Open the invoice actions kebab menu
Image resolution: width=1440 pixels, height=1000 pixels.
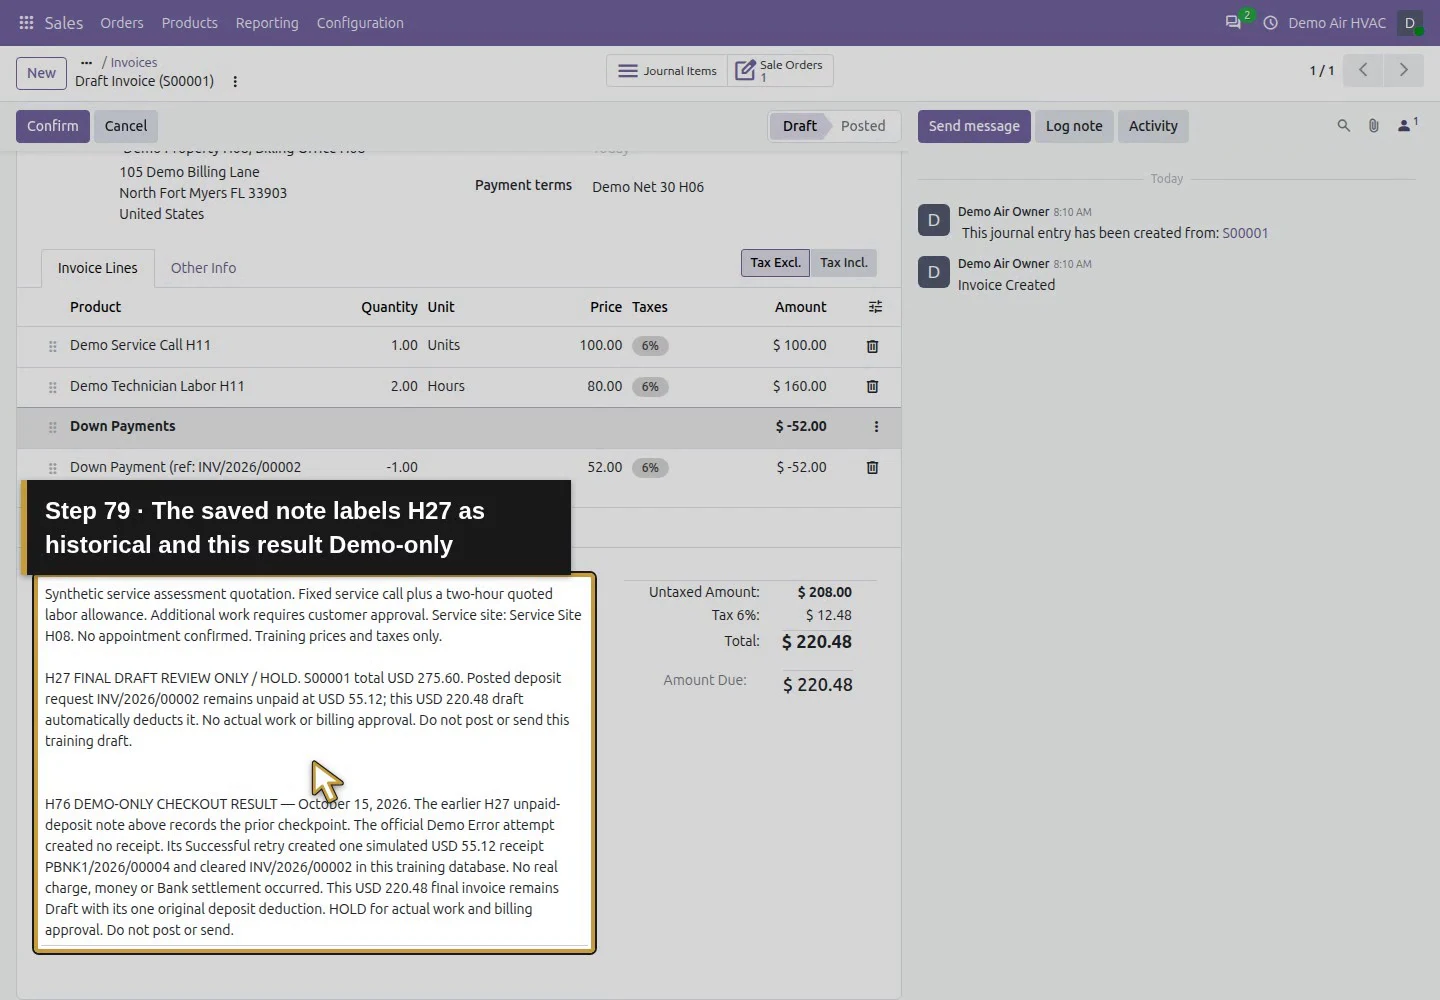[235, 82]
